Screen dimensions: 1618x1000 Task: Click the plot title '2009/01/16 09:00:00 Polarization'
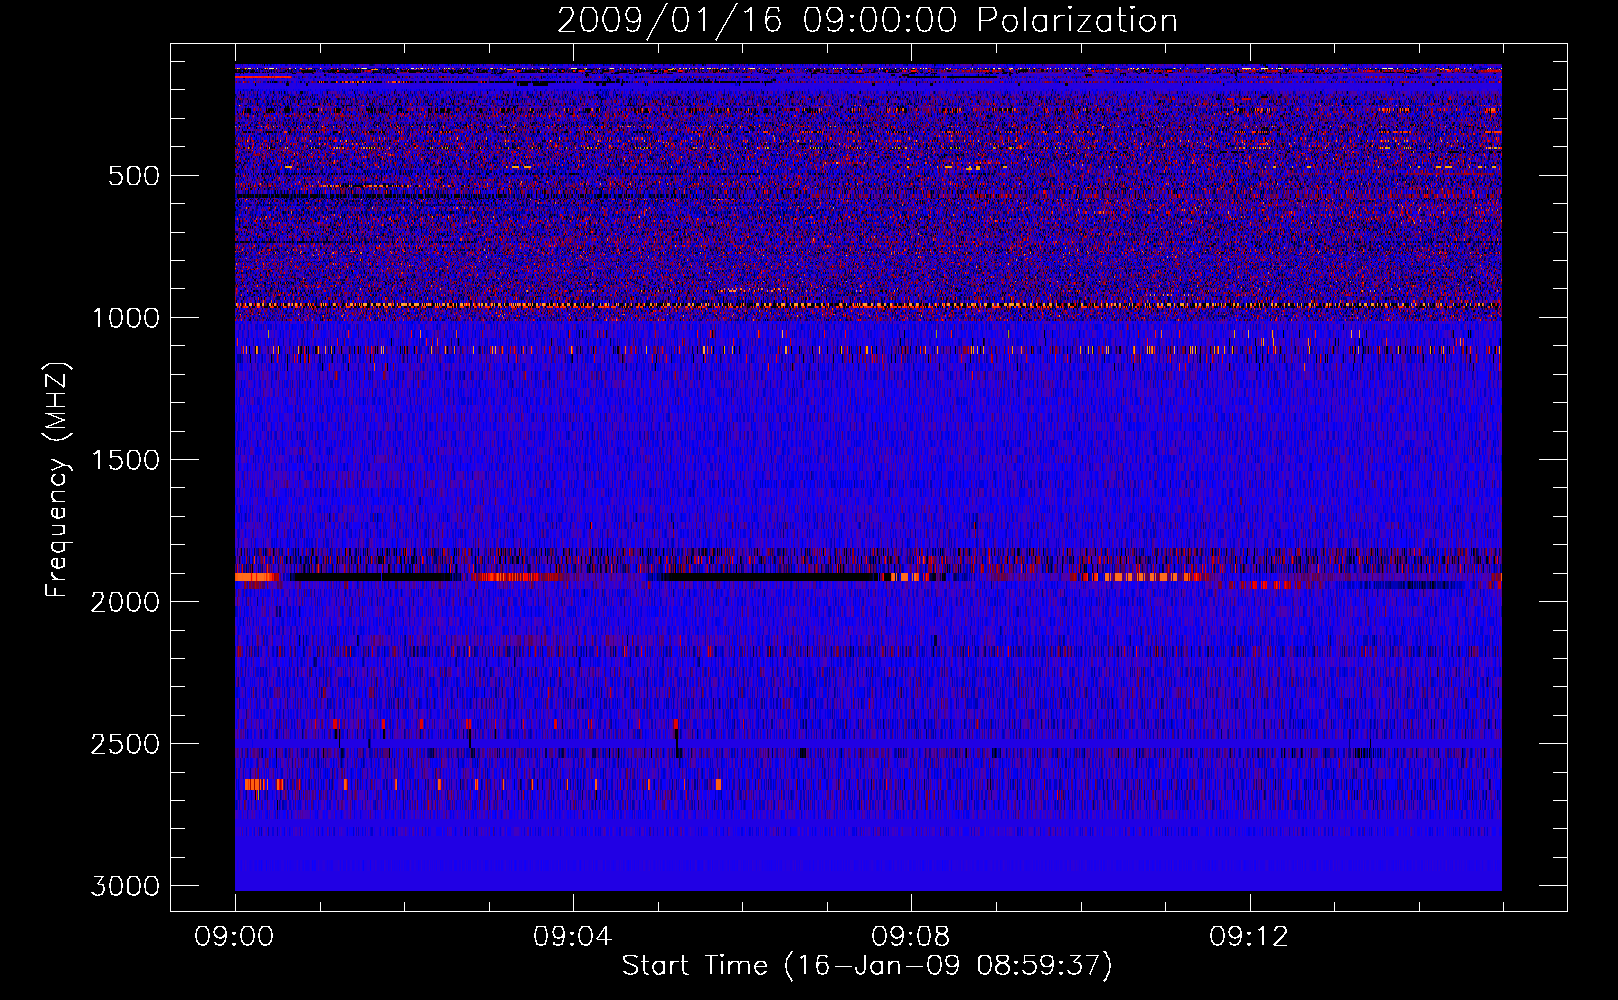867,21
